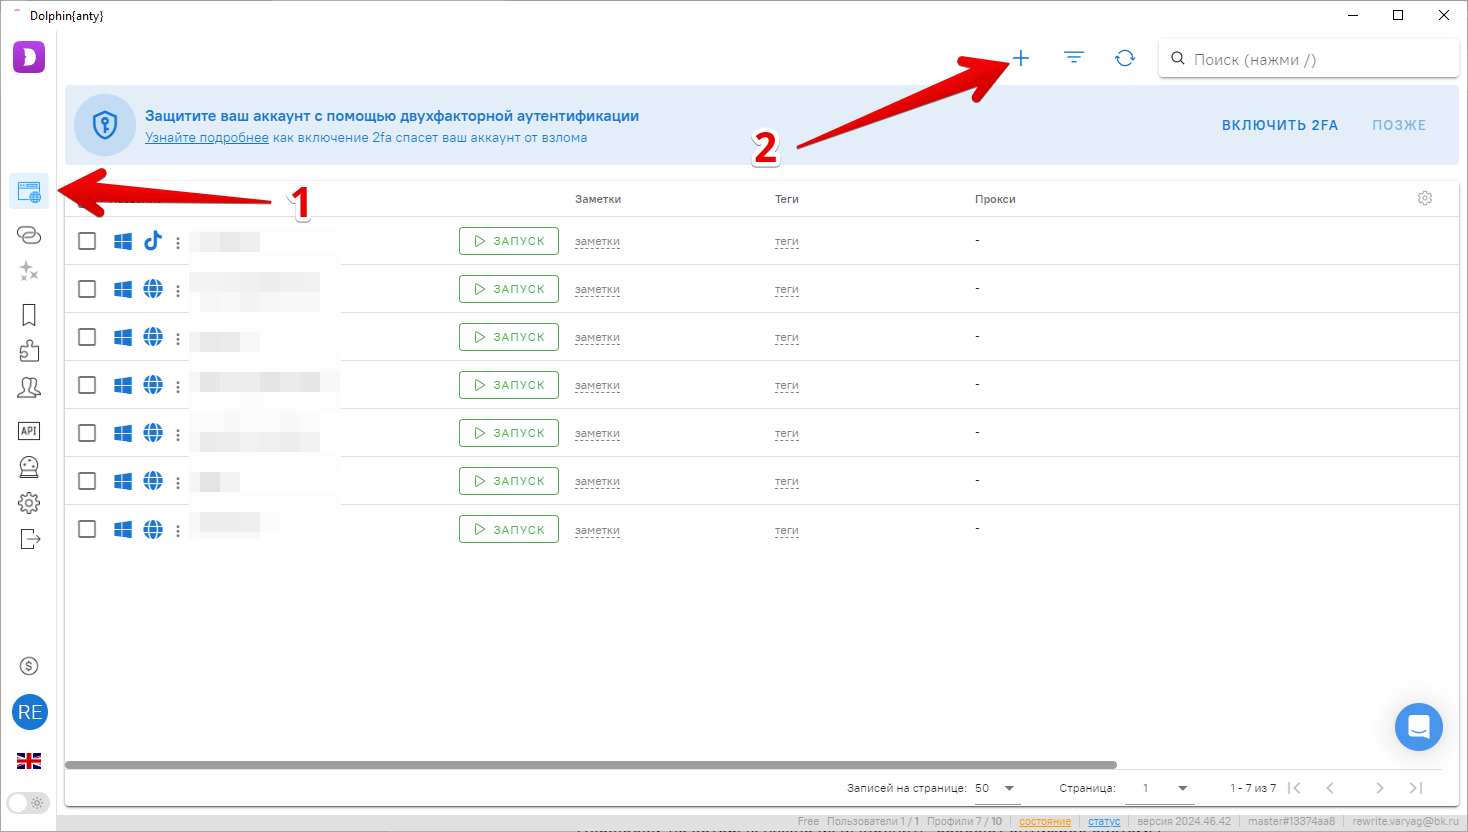Open the RE account avatar

coord(30,712)
